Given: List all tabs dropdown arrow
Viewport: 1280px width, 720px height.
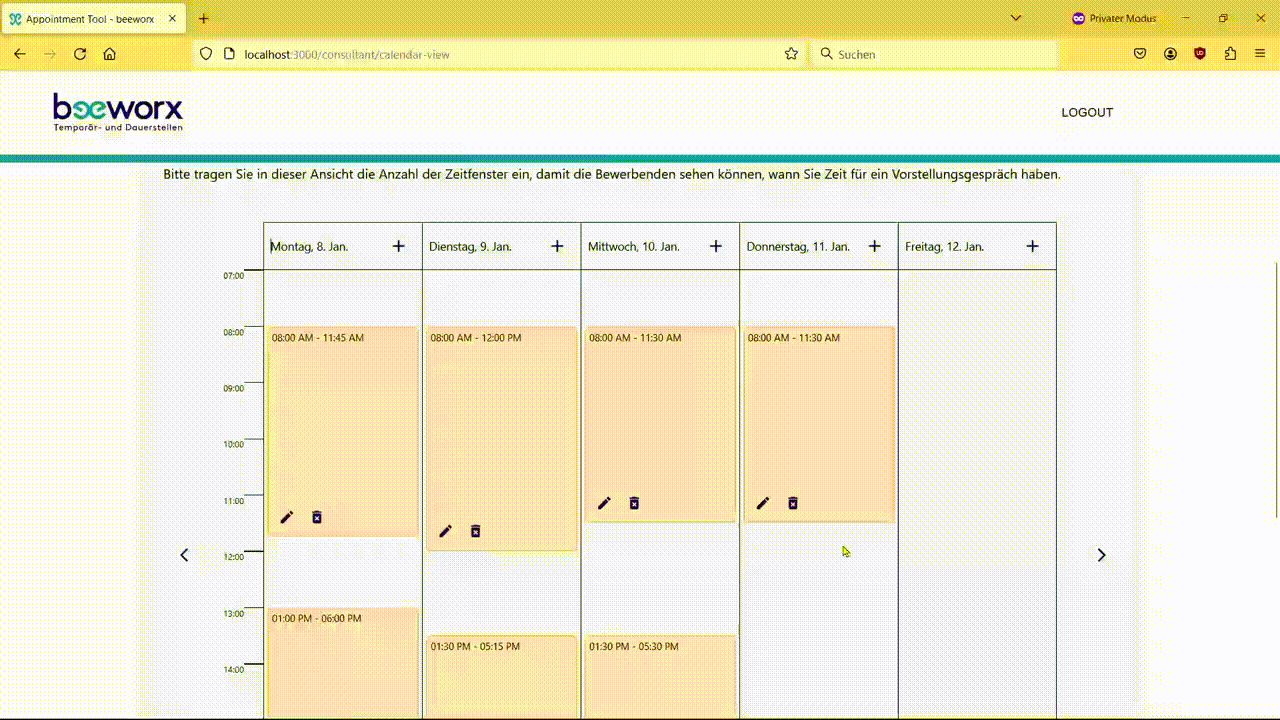Looking at the screenshot, I should pyautogui.click(x=1016, y=18).
